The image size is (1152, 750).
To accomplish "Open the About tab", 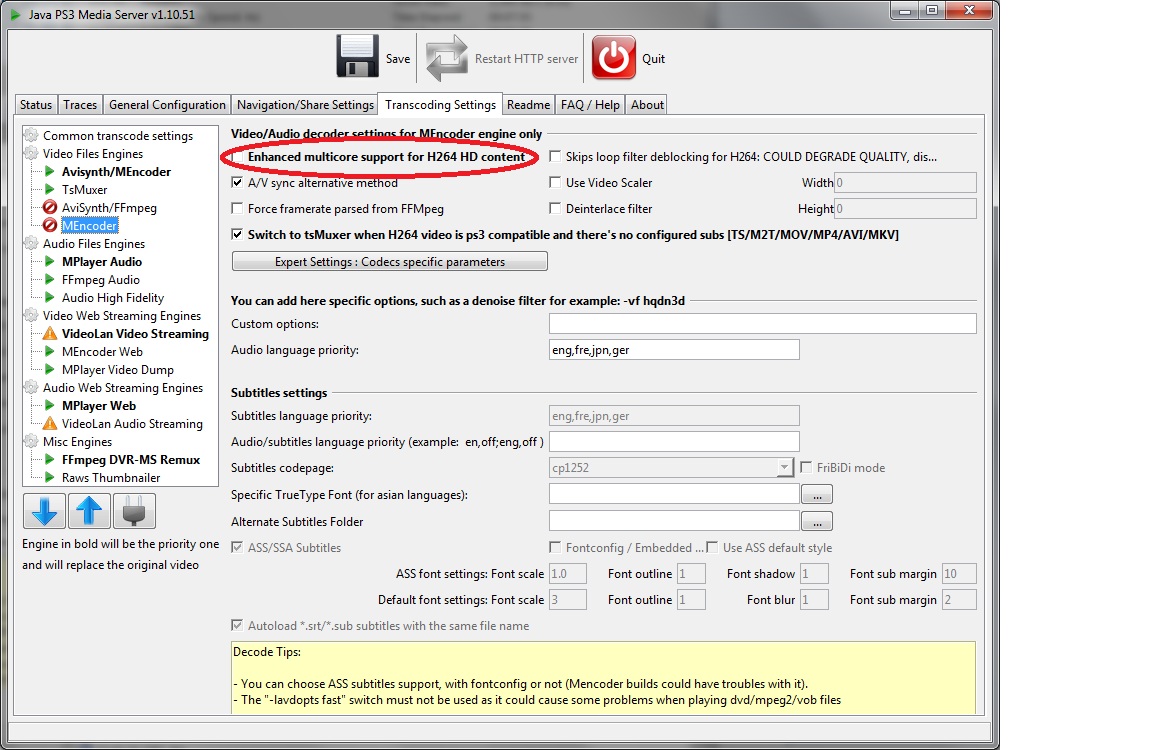I will click(x=647, y=104).
